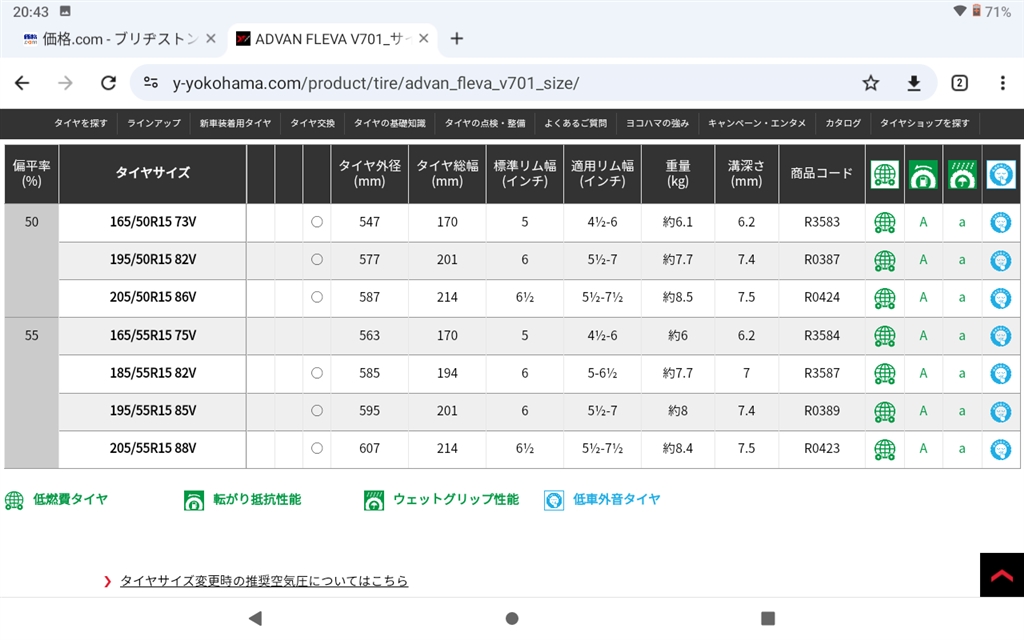This screenshot has width=1024, height=640.
Task: Open the ラインアップ menu item
Action: click(153, 123)
